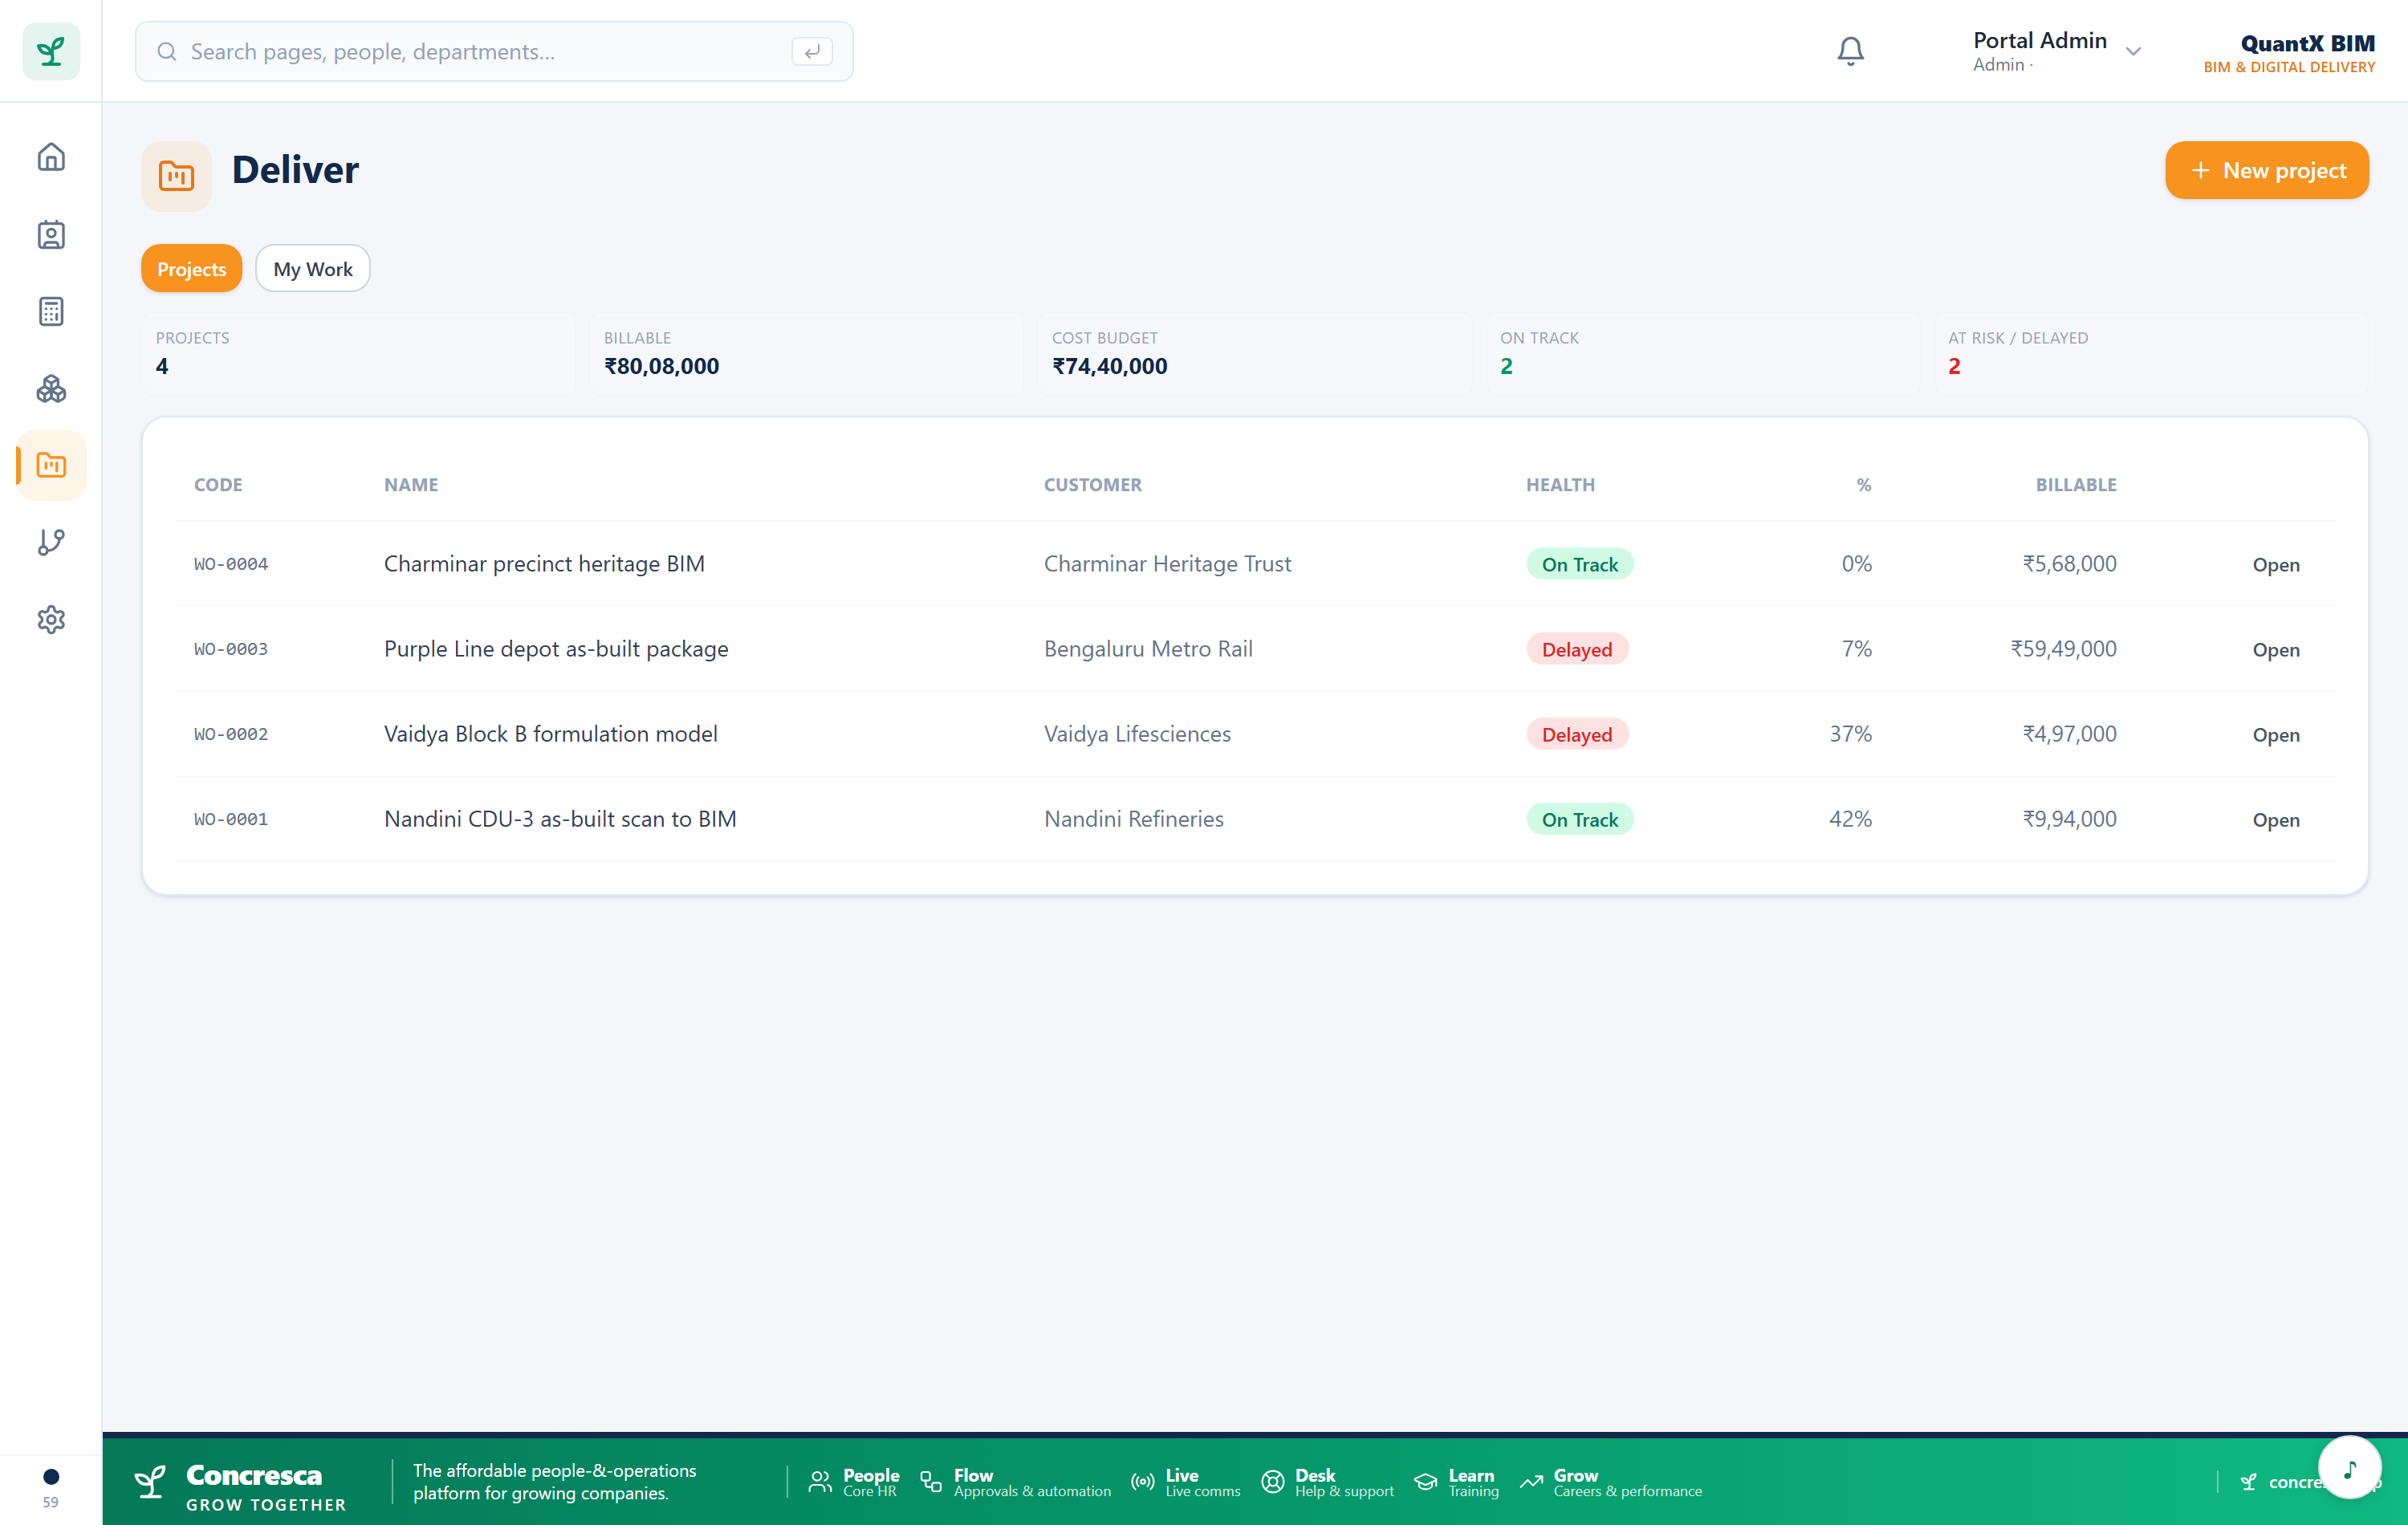
Task: Open the settings gear icon in the sidebar
Action: click(x=51, y=619)
